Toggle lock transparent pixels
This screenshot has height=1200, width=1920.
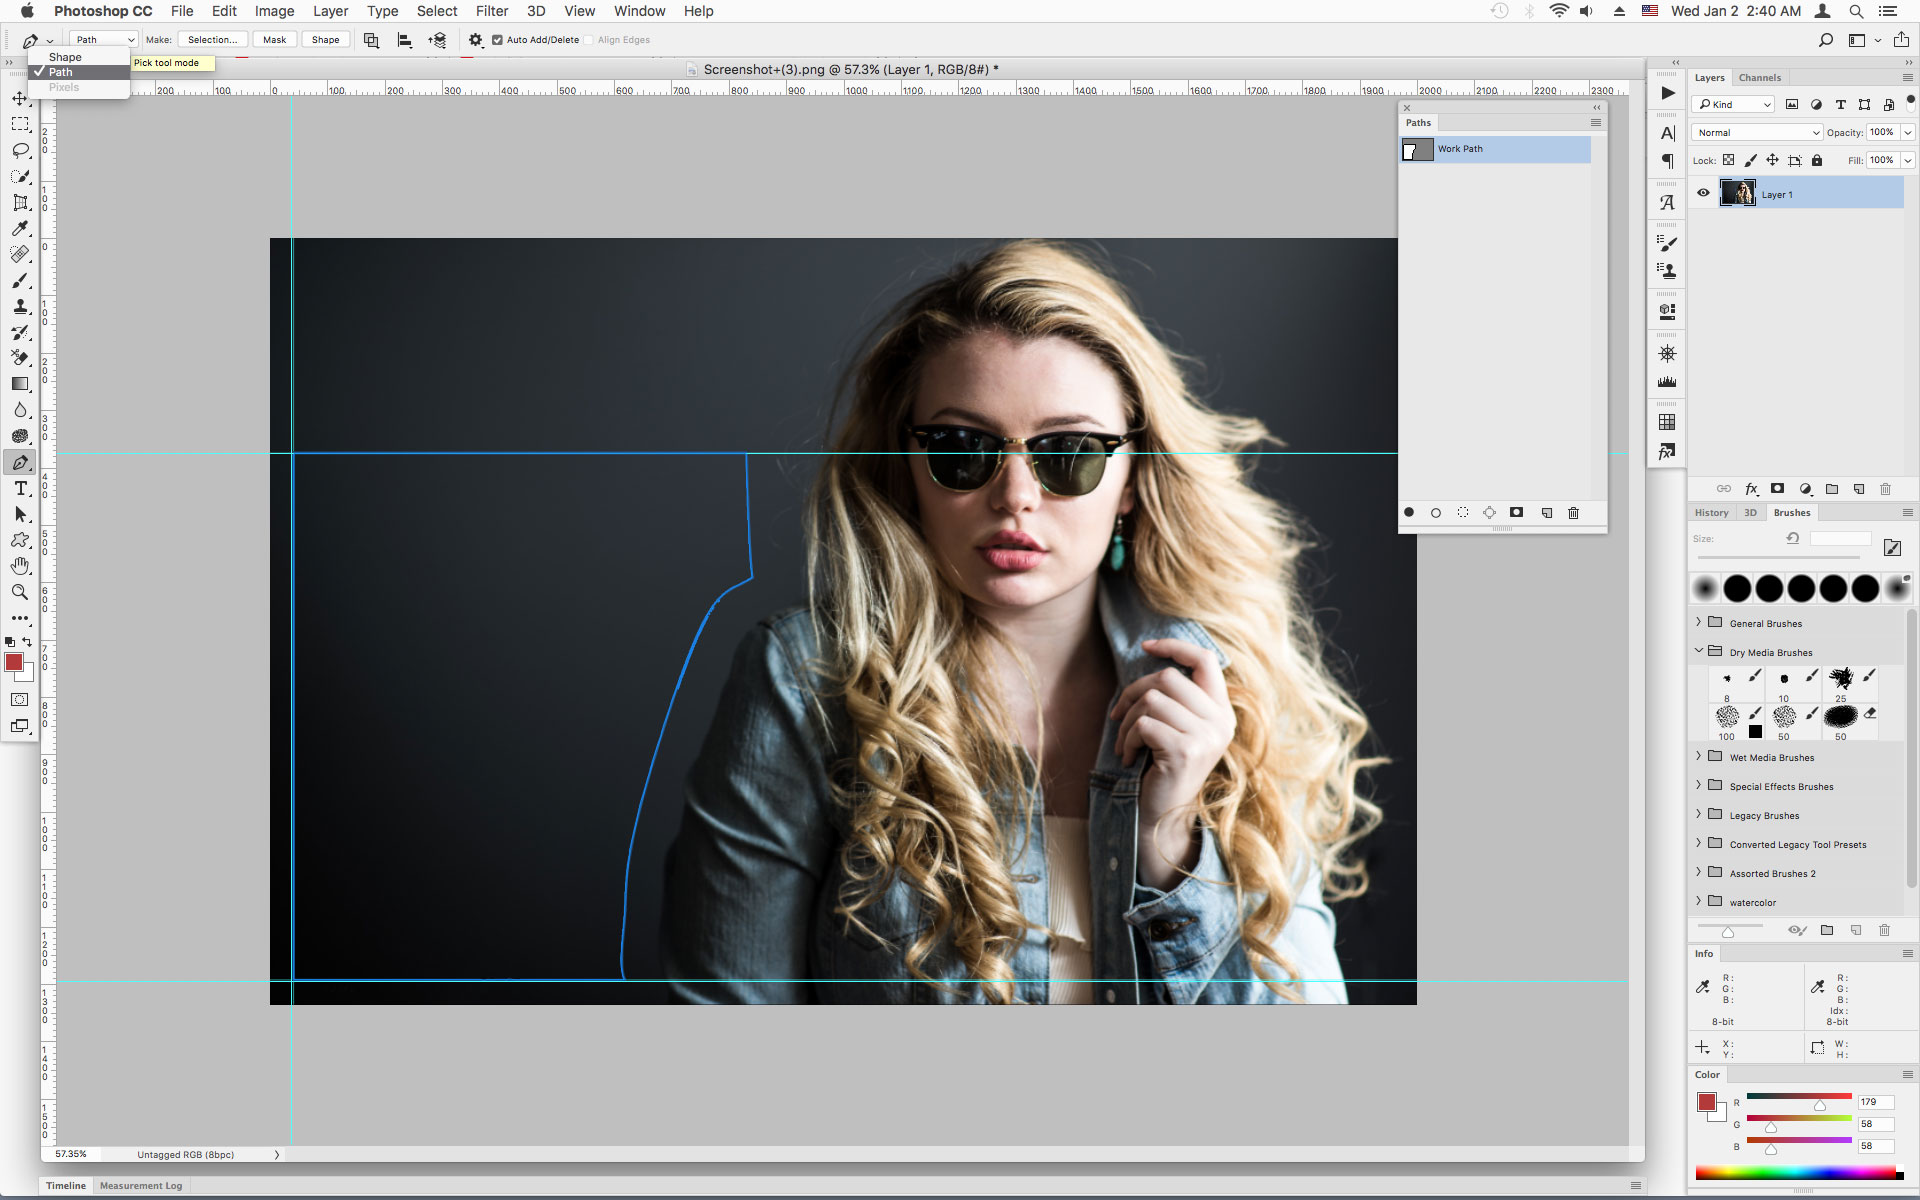click(x=1728, y=160)
